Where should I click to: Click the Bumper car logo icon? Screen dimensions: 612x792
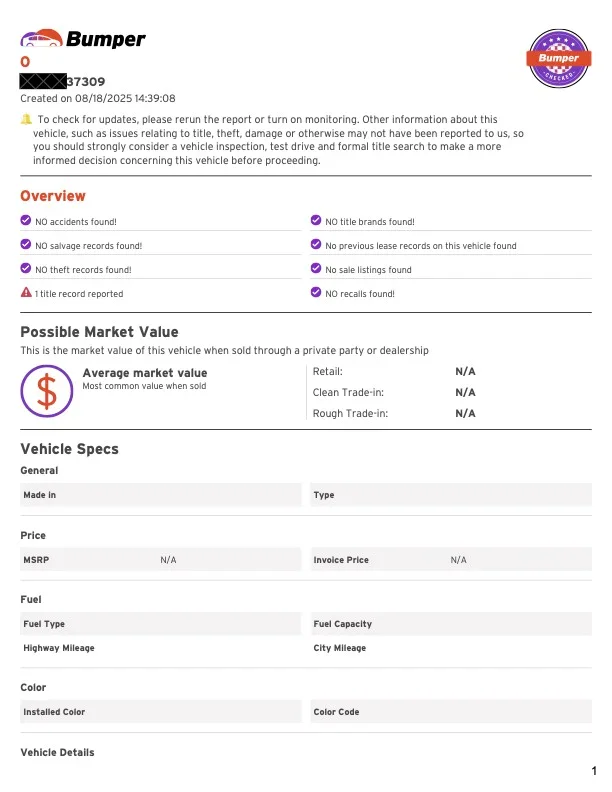(41, 39)
